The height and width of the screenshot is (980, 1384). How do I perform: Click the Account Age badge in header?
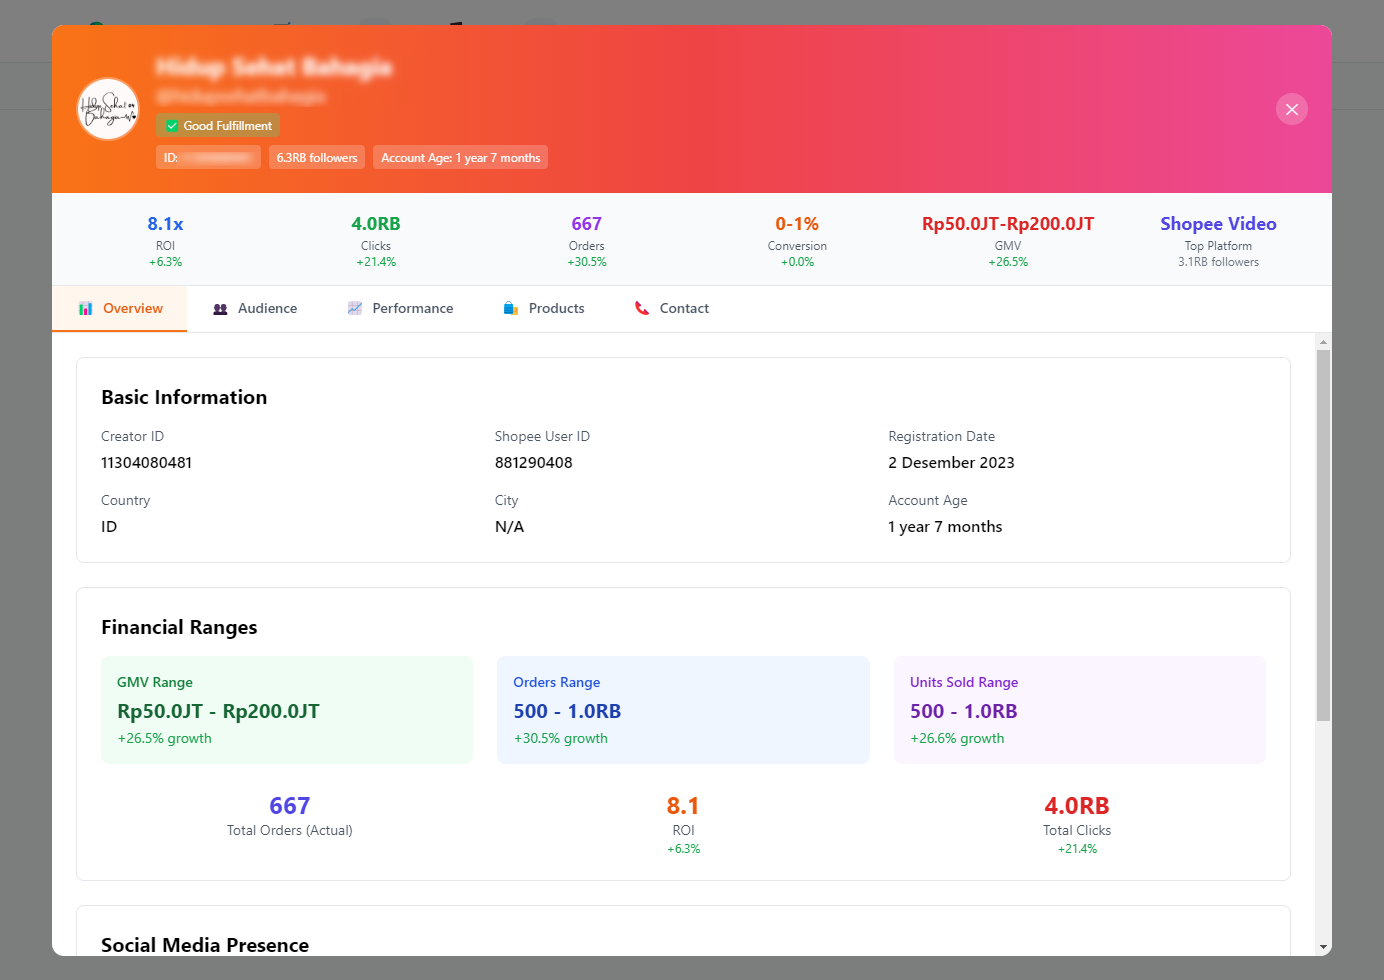(460, 158)
